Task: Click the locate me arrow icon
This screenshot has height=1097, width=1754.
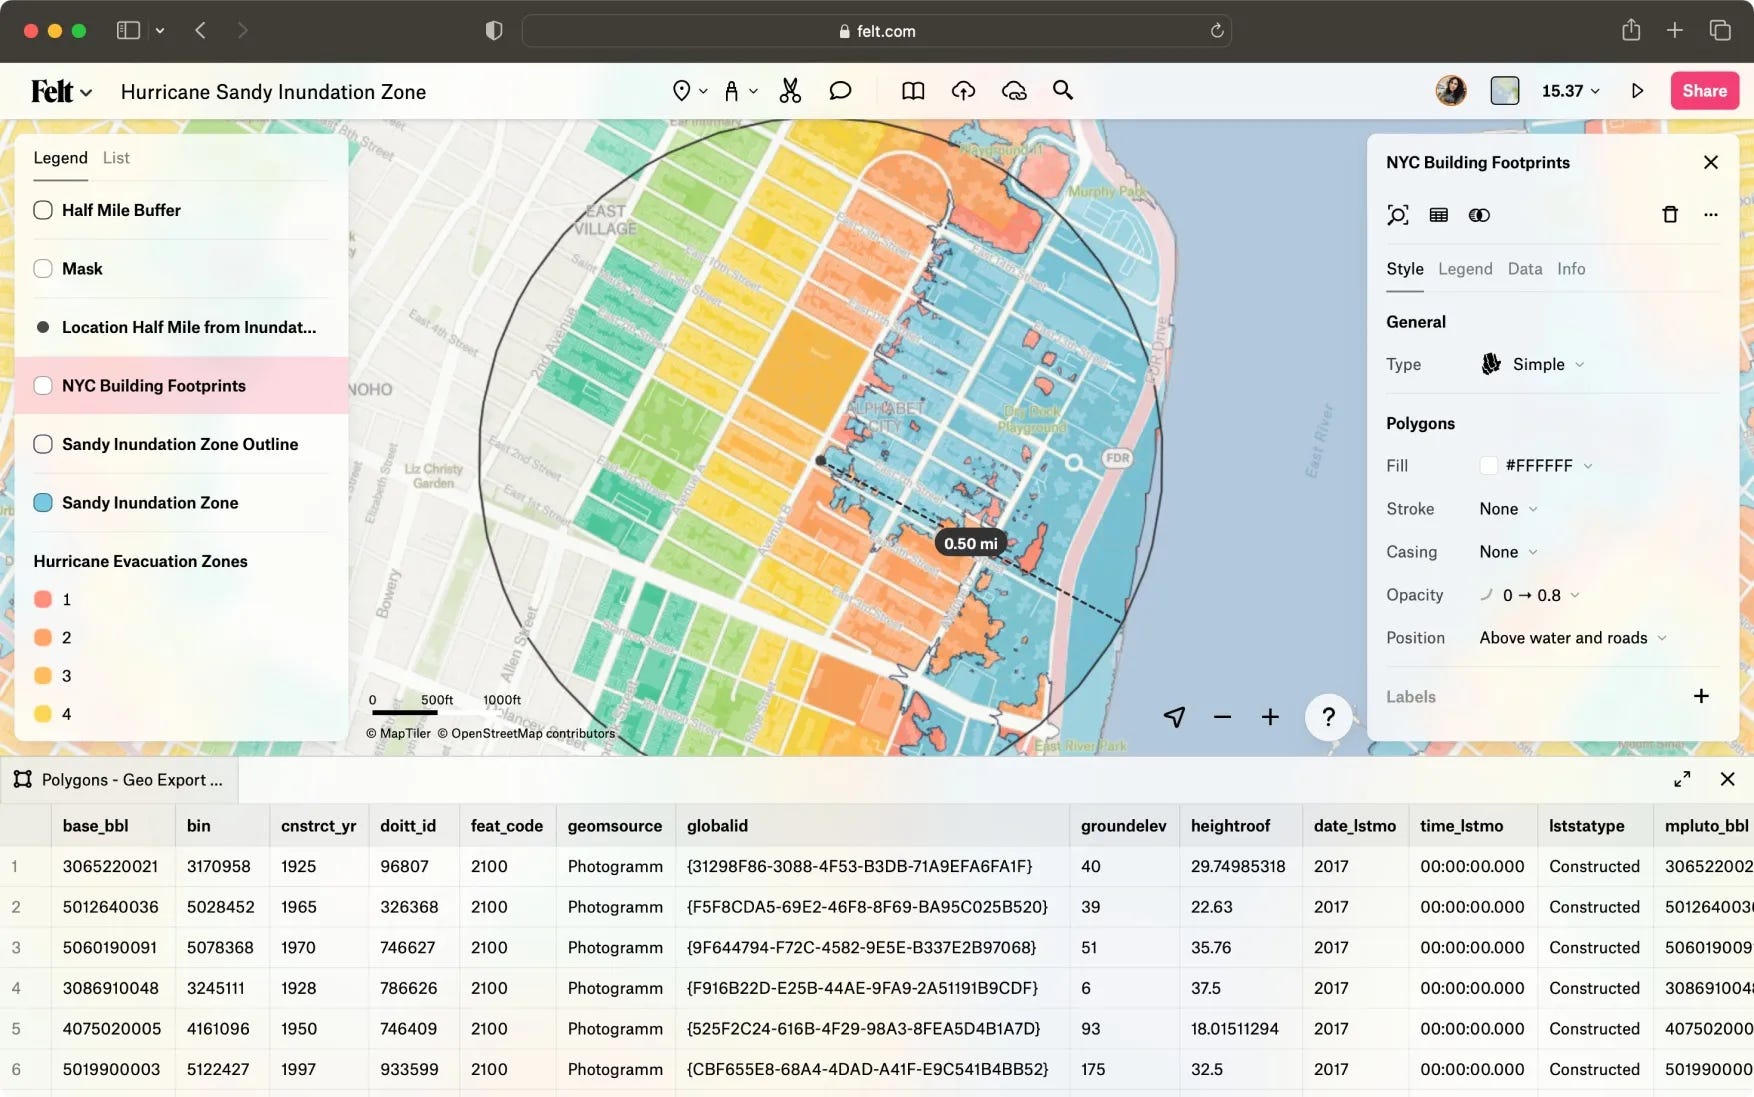Action: coord(1174,717)
